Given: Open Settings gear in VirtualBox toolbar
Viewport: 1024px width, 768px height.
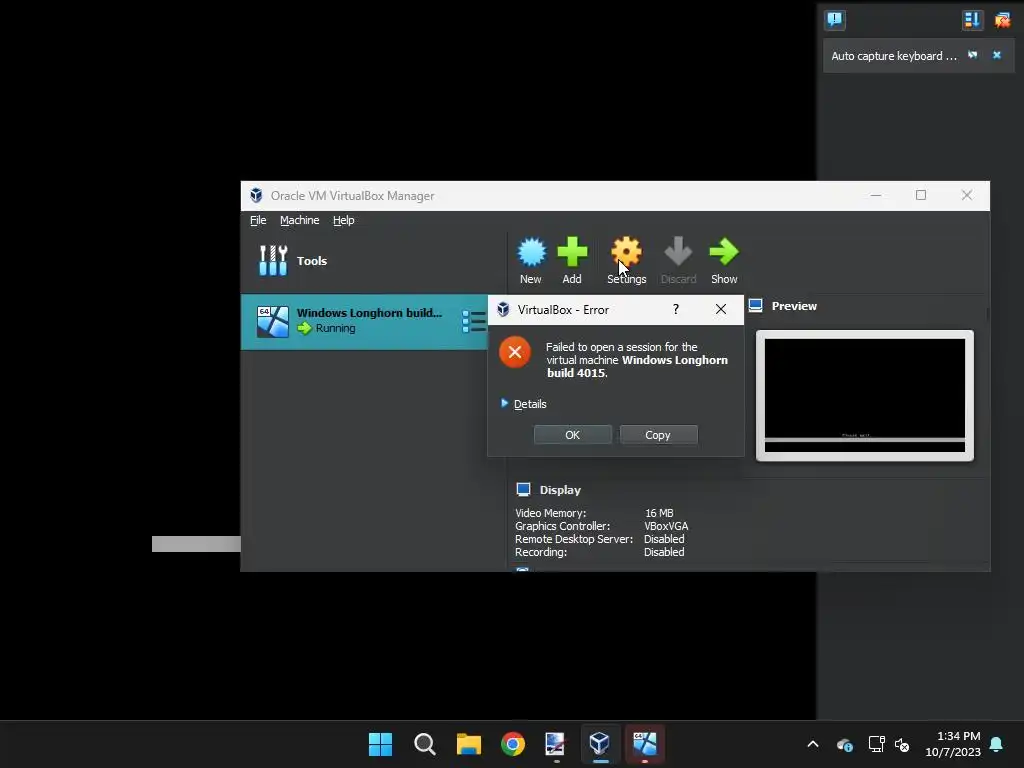Looking at the screenshot, I should click(x=626, y=251).
